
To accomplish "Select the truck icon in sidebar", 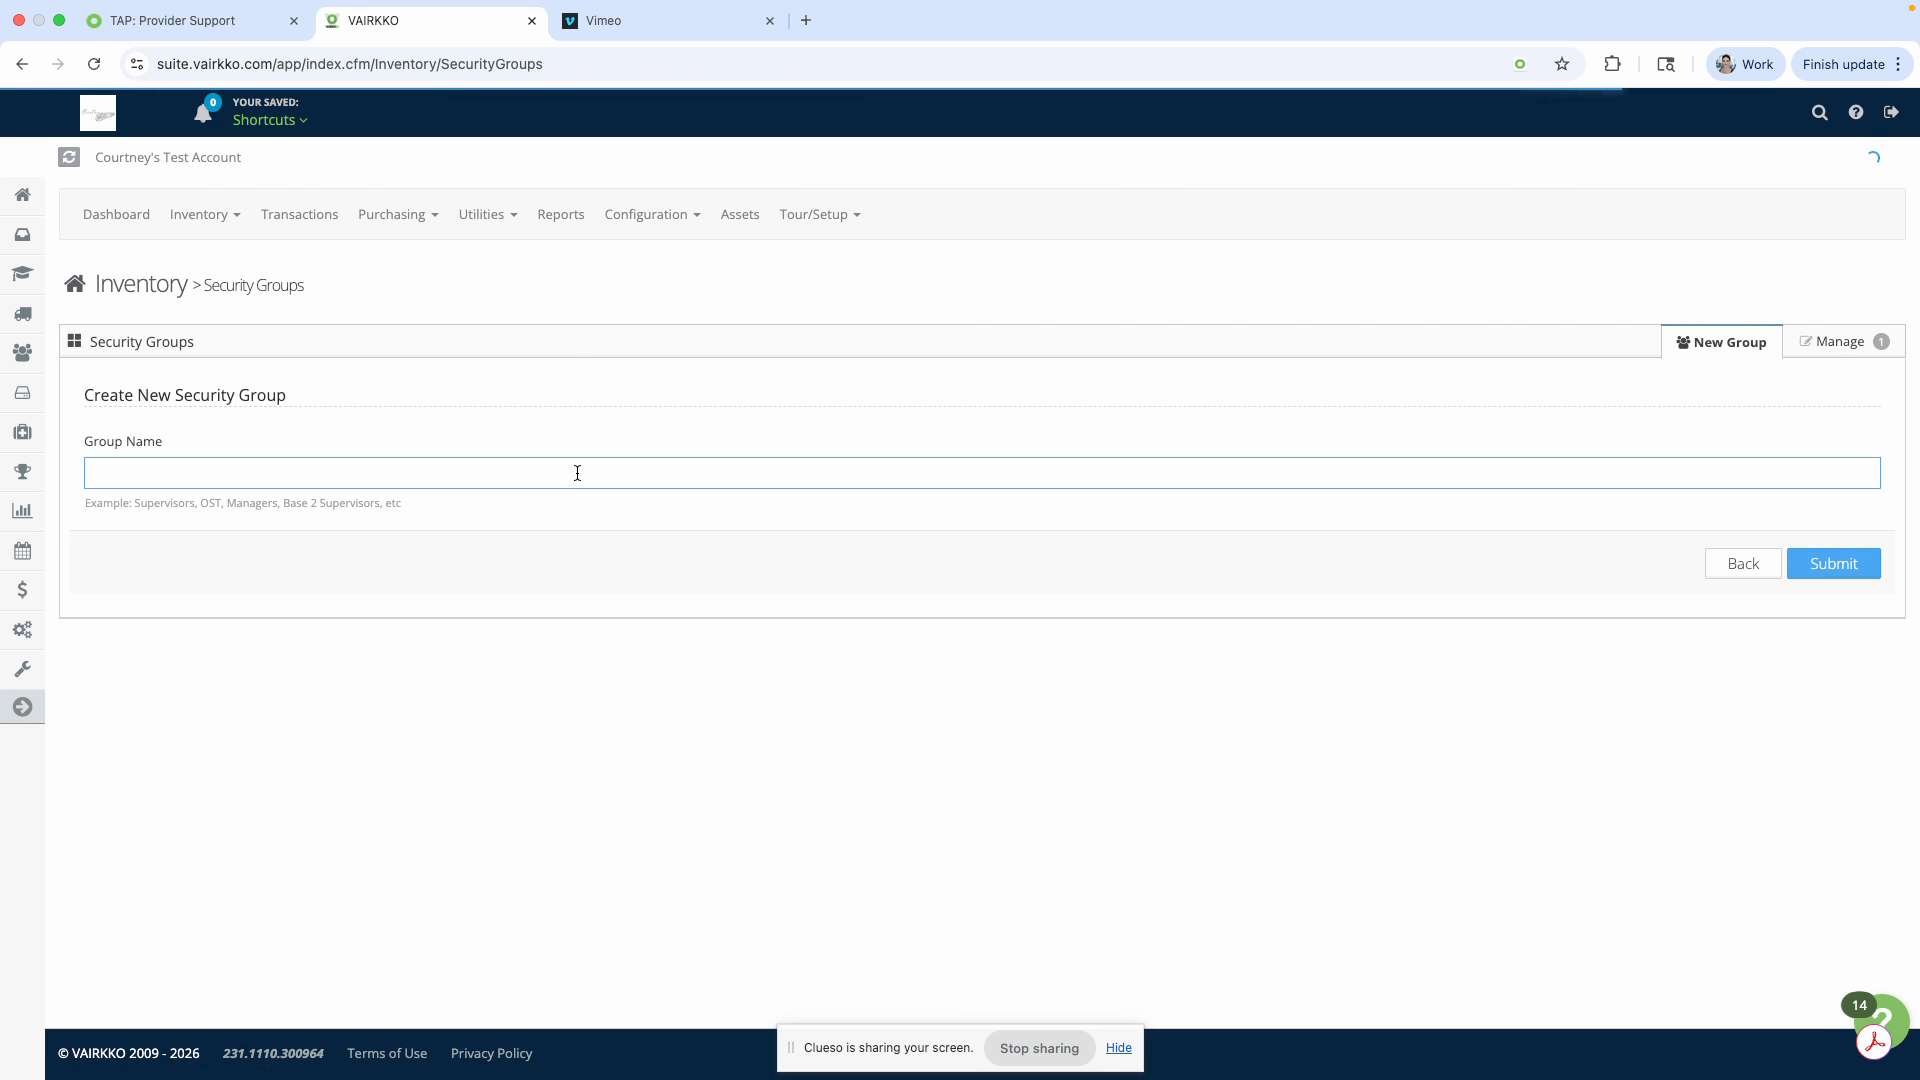I will click(22, 314).
